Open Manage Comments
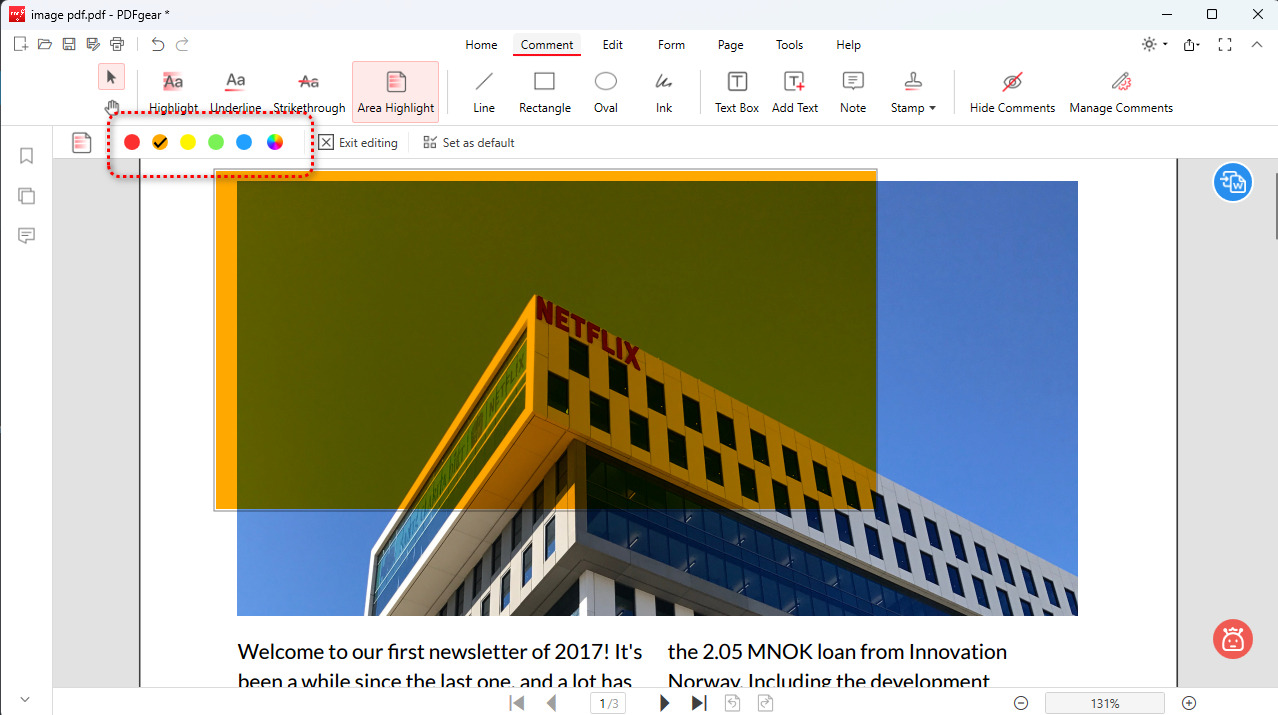This screenshot has height=715, width=1278. [x=1121, y=93]
